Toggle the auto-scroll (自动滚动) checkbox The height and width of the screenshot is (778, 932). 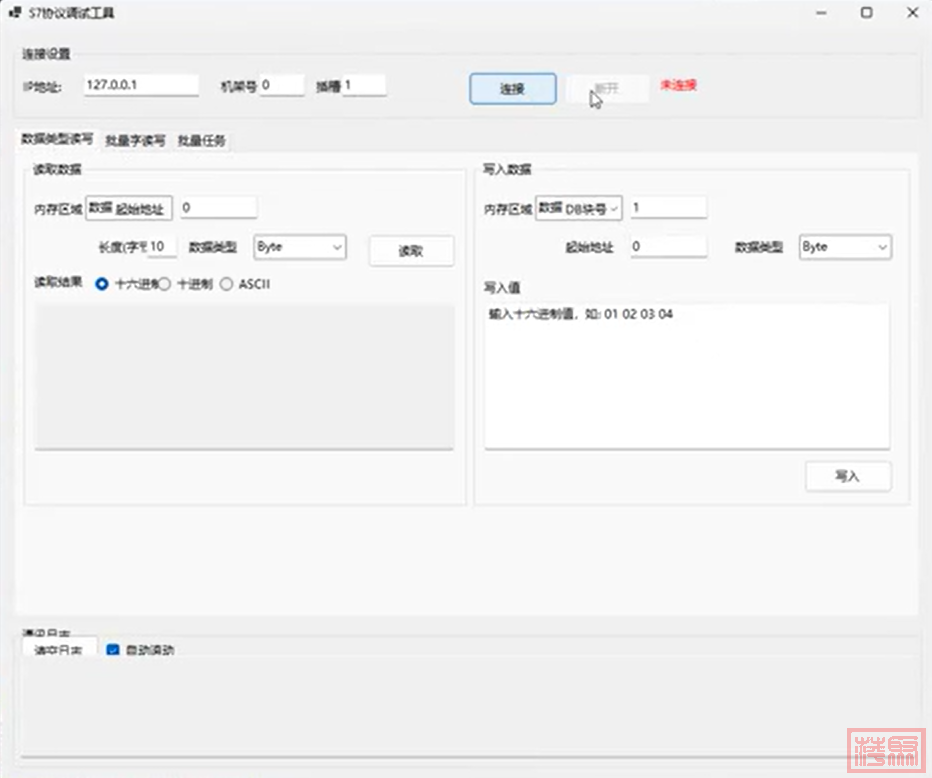113,650
